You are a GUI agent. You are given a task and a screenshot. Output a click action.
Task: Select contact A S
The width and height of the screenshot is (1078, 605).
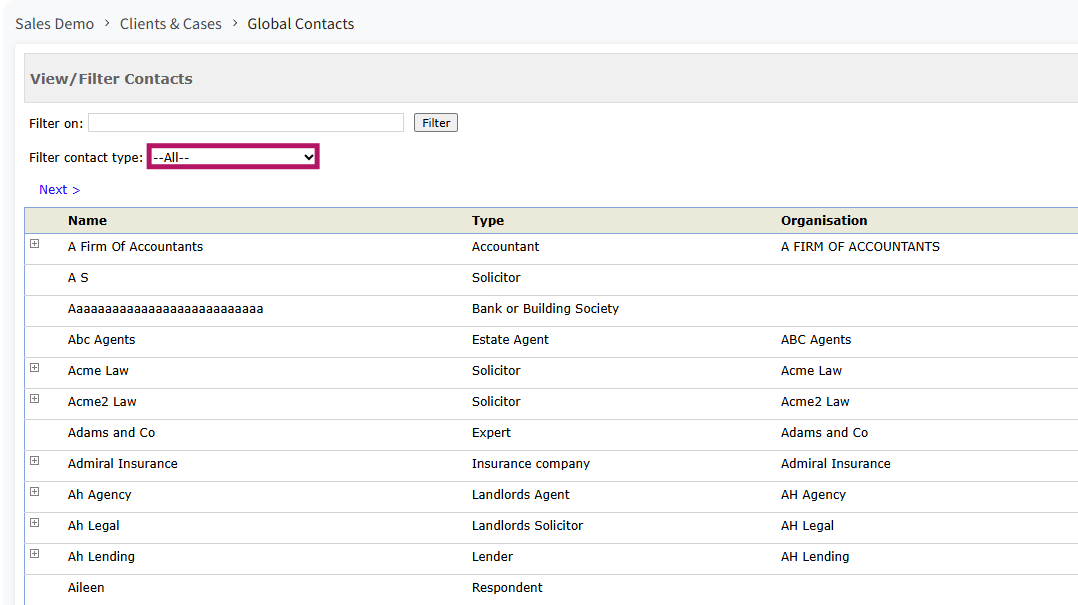tap(78, 277)
